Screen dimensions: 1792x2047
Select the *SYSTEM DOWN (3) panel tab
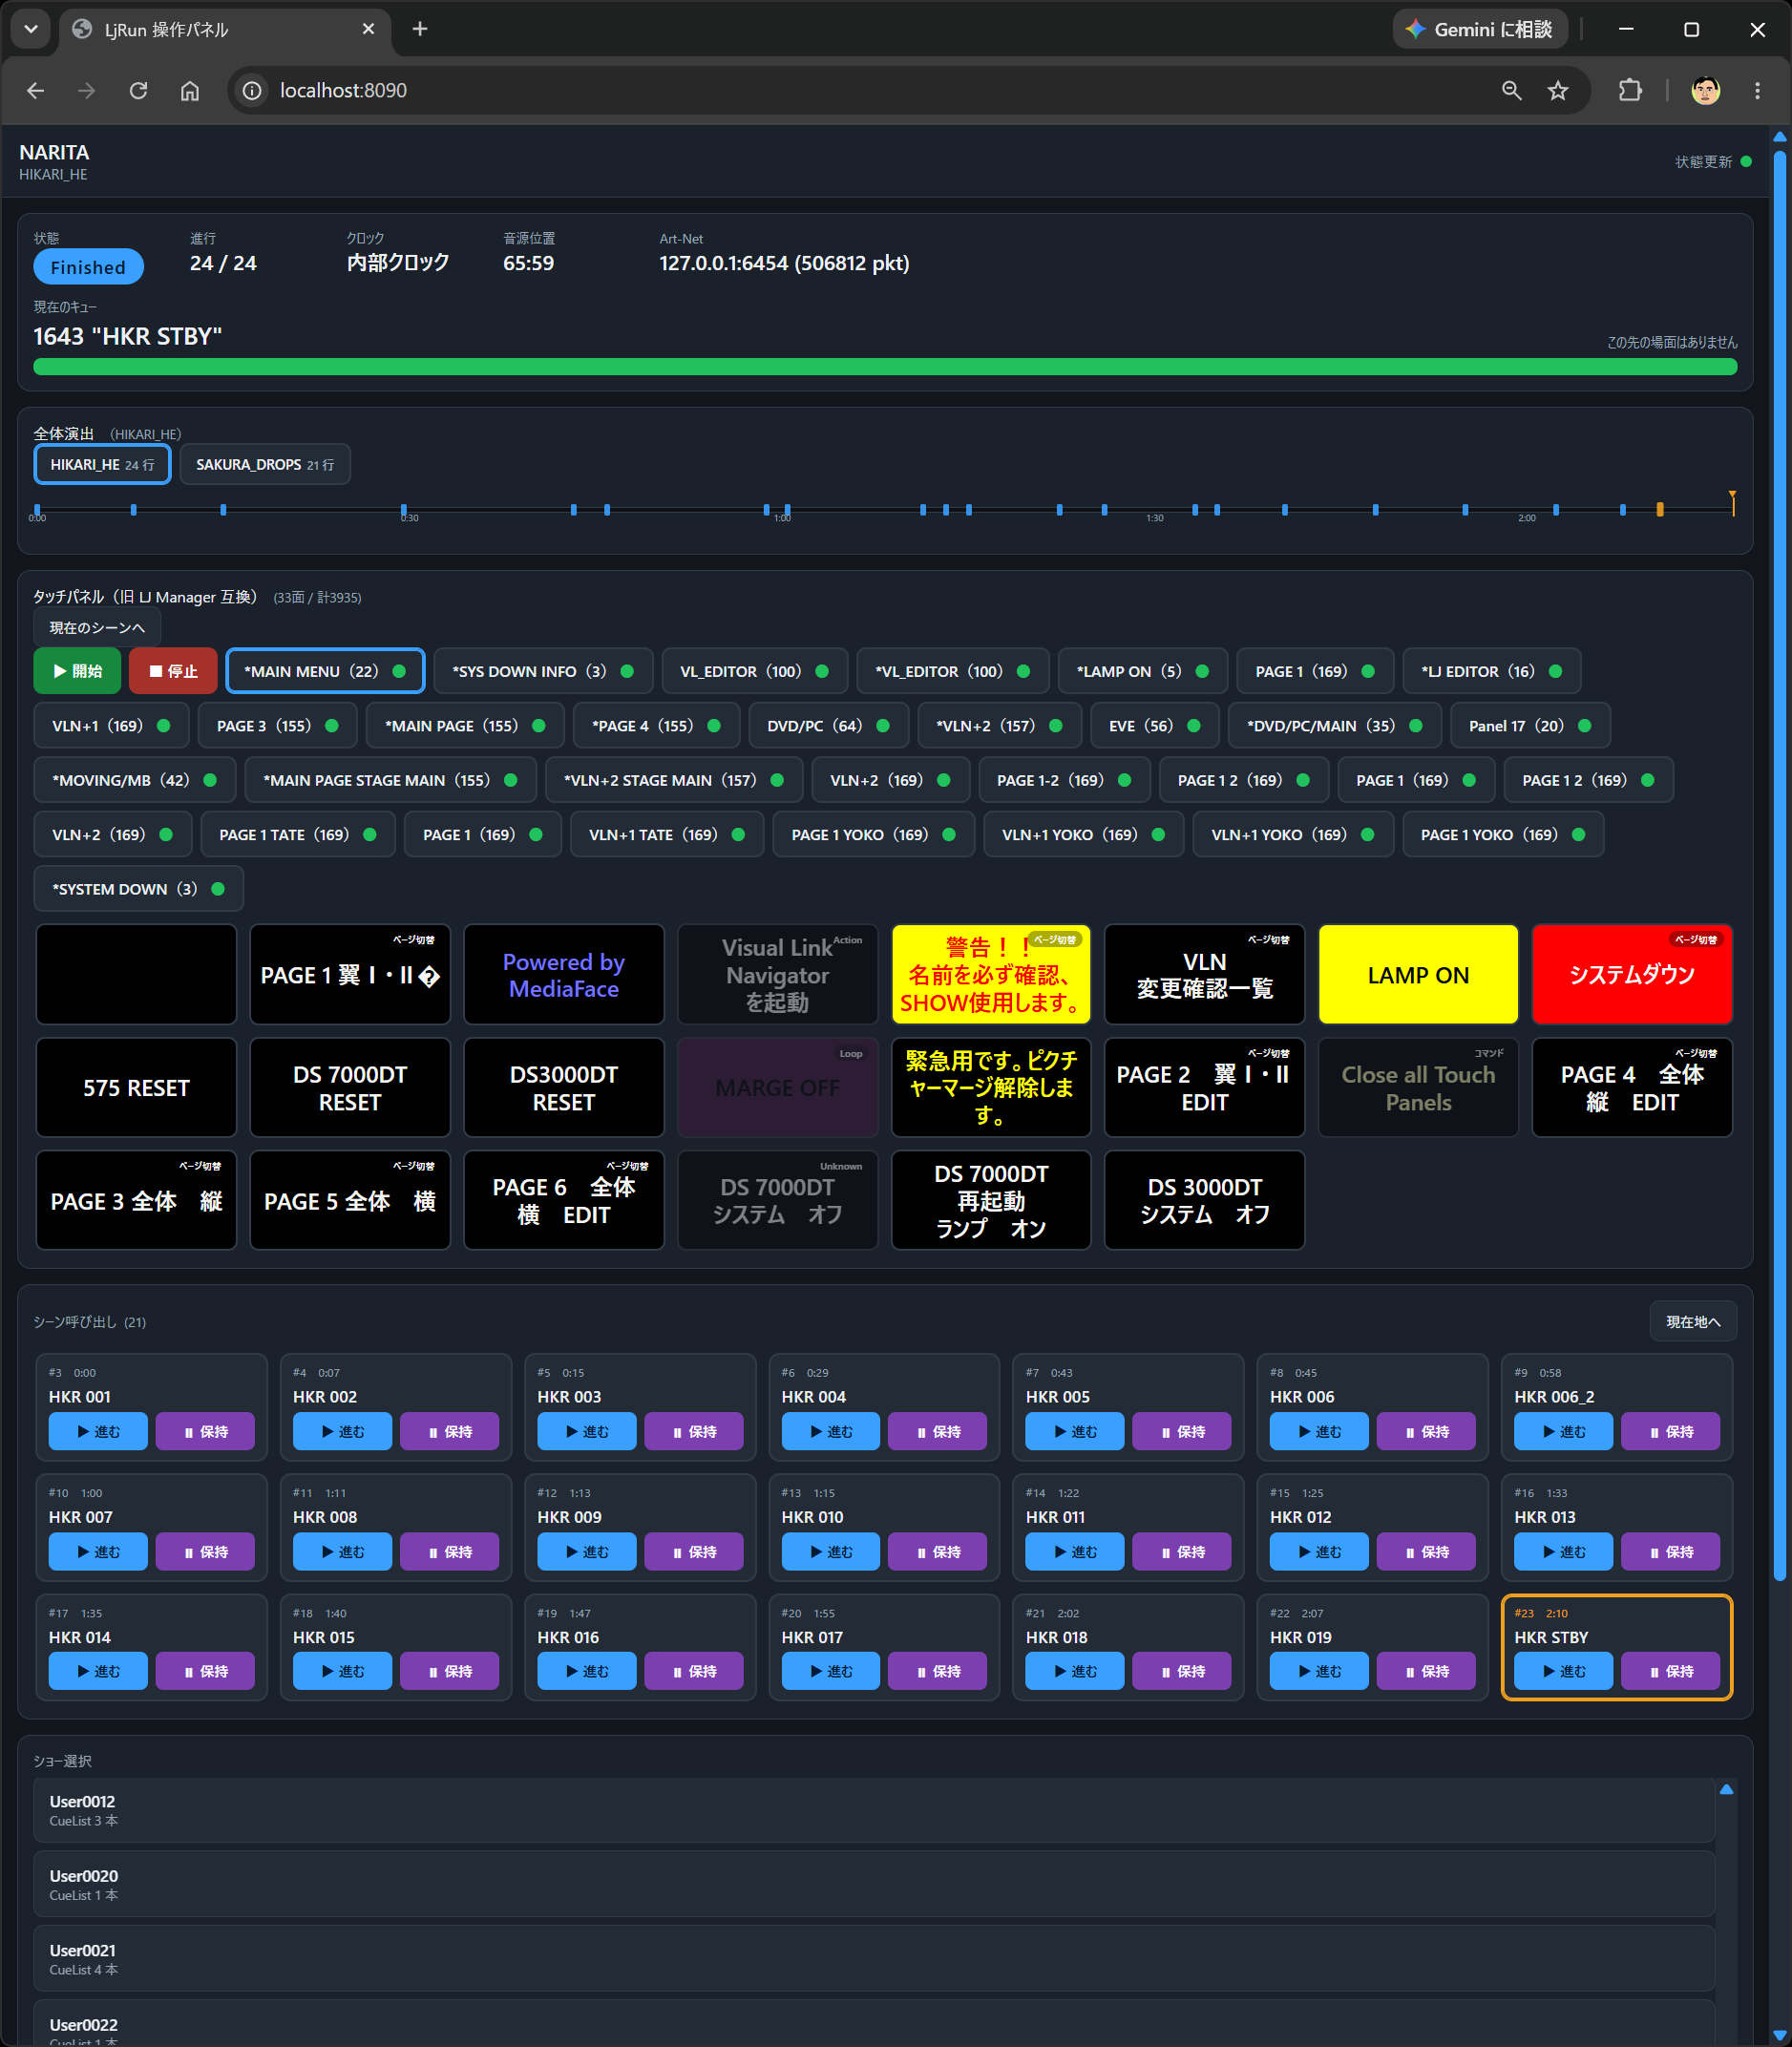pyautogui.click(x=138, y=889)
